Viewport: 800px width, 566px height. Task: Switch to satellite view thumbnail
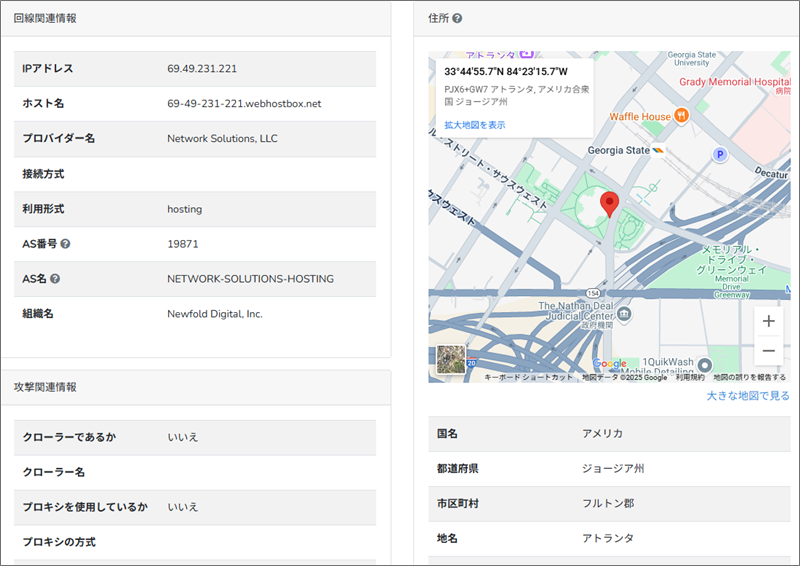tap(451, 359)
